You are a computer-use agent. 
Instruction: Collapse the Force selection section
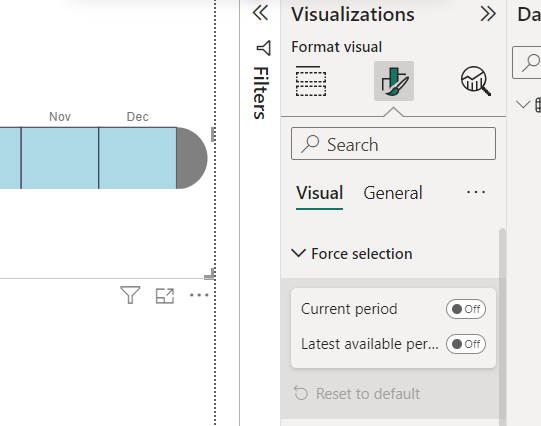tap(298, 254)
